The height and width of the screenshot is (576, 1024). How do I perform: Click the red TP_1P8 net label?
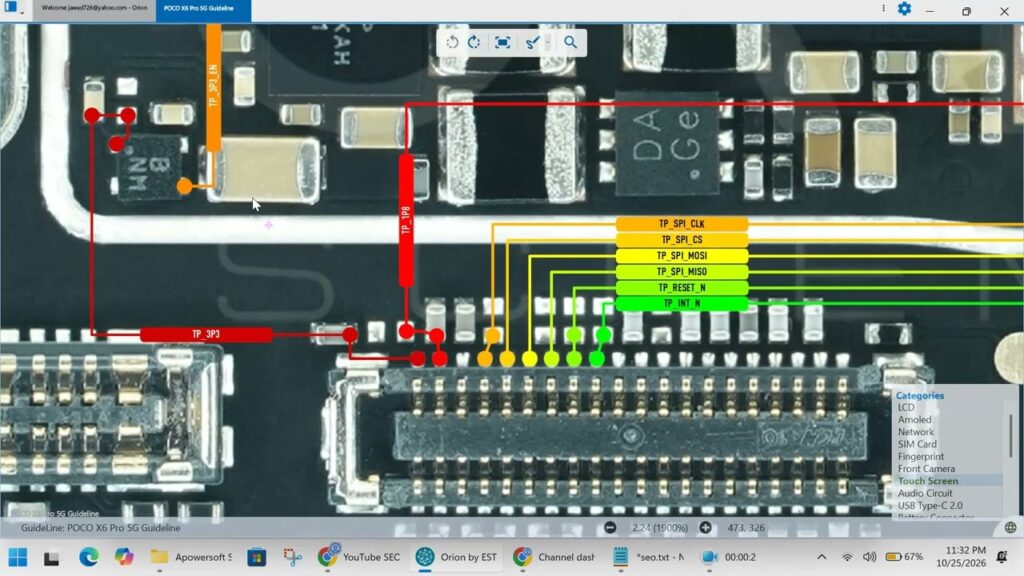click(406, 221)
